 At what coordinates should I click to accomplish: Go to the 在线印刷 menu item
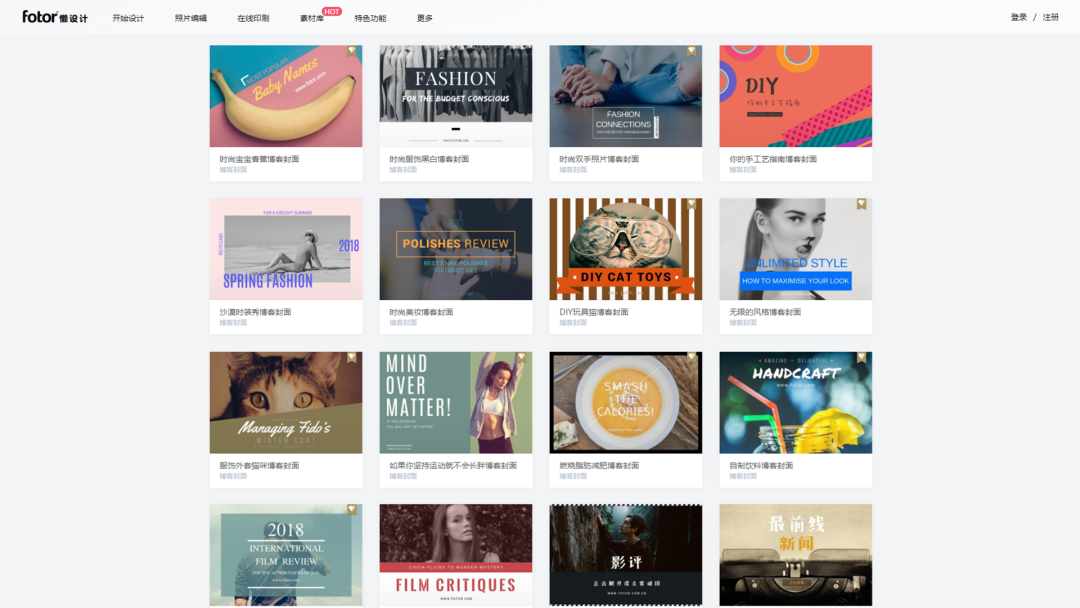(x=253, y=19)
